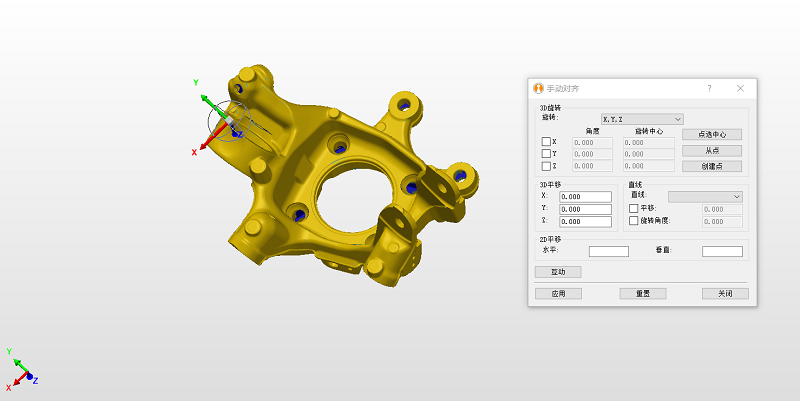The height and width of the screenshot is (401, 800).
Task: Enable the Y rotation checkbox
Action: (x=546, y=154)
